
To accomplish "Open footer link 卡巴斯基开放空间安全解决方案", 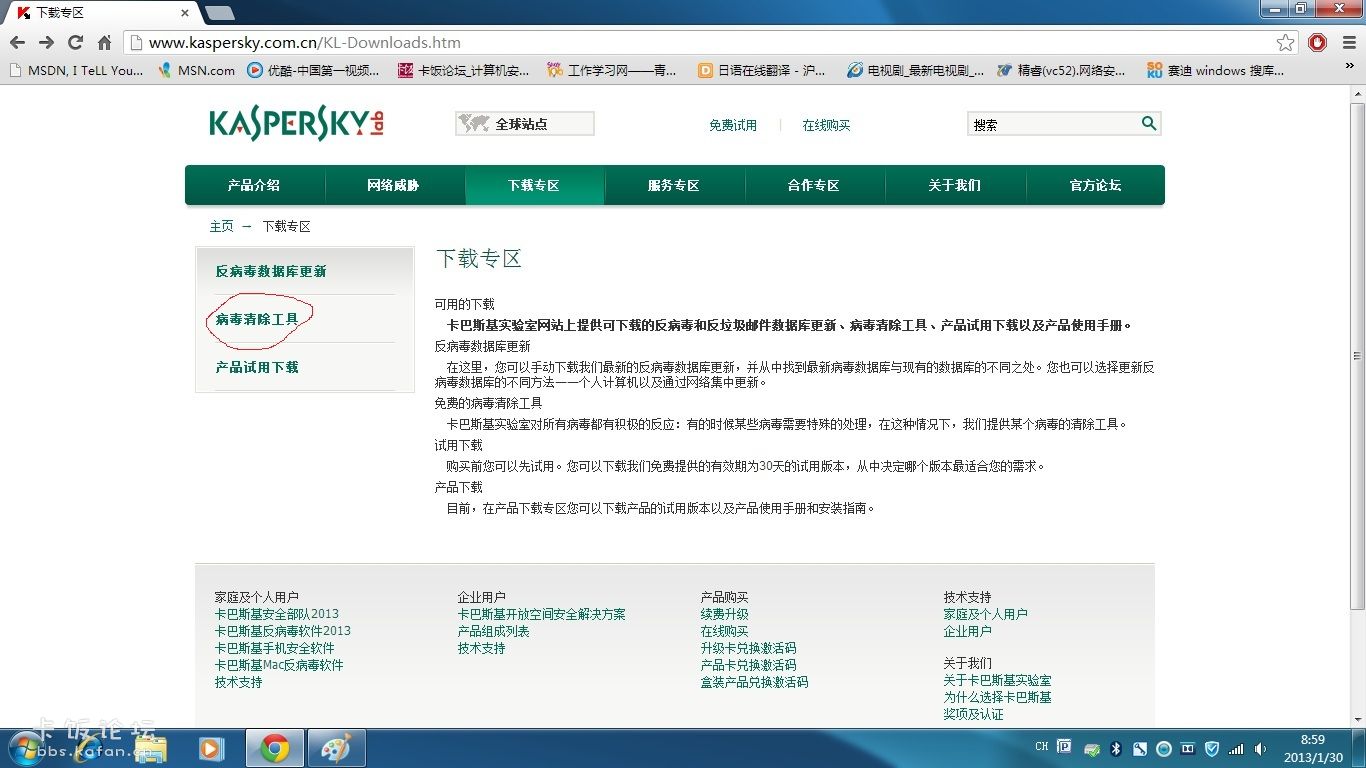I will [x=541, y=614].
